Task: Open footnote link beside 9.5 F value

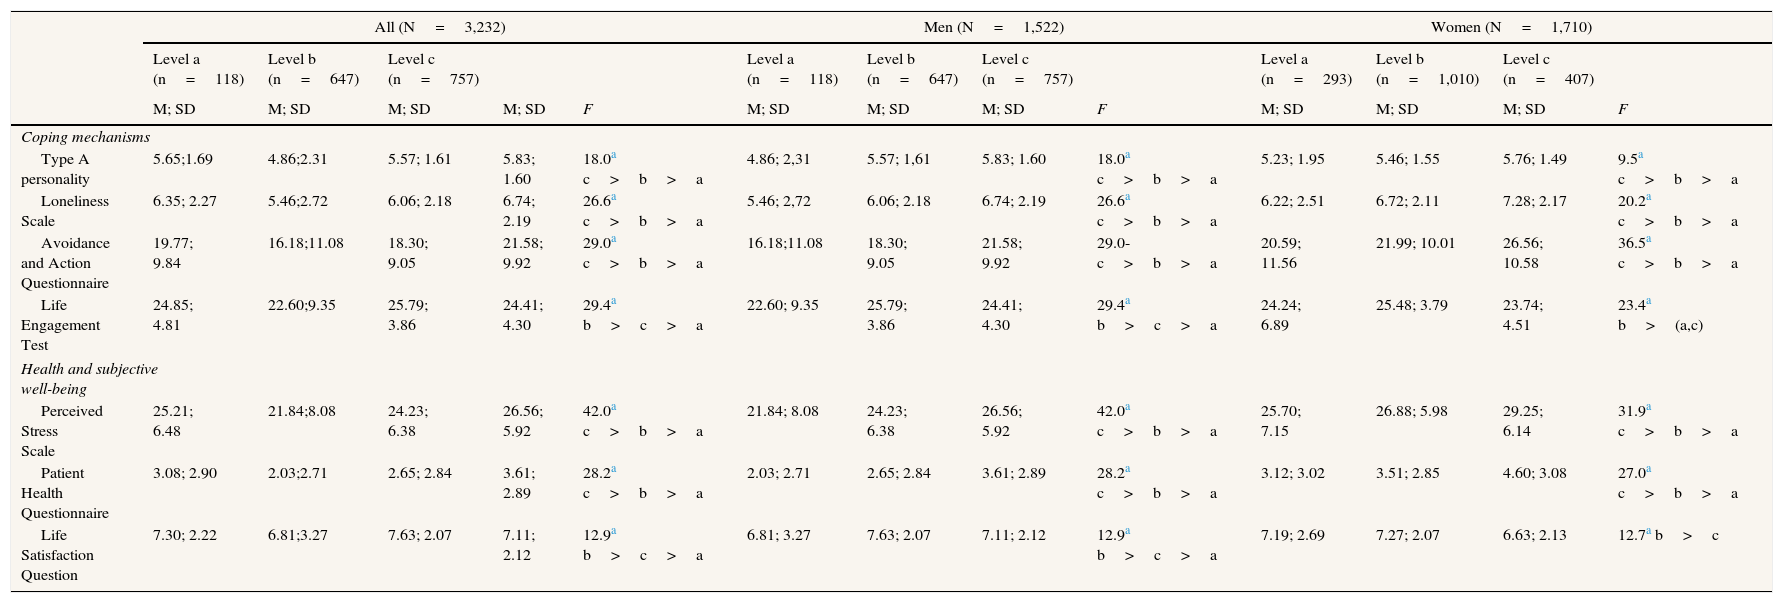Action: click(1641, 156)
